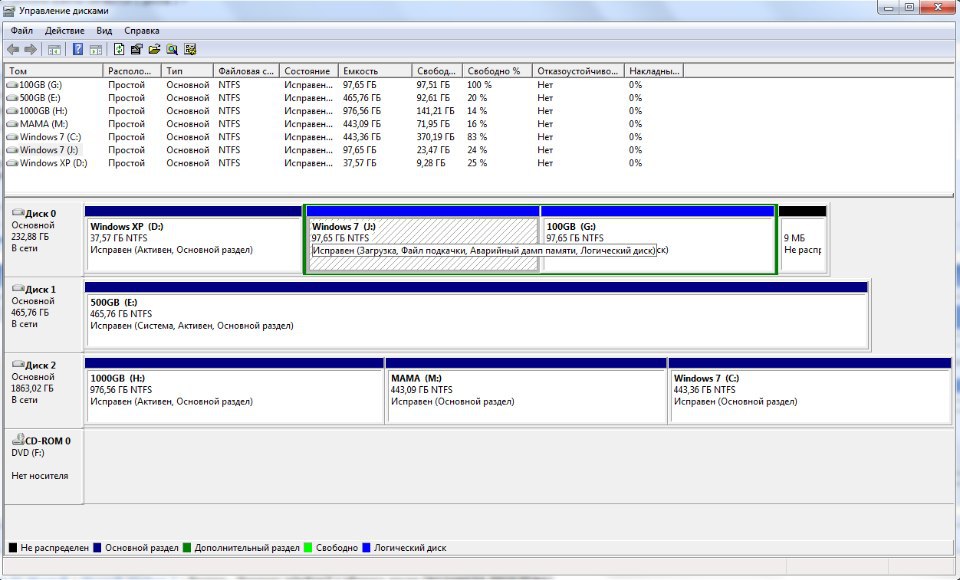Click the drive icon of Windows XP (D:) row

click(x=12, y=163)
